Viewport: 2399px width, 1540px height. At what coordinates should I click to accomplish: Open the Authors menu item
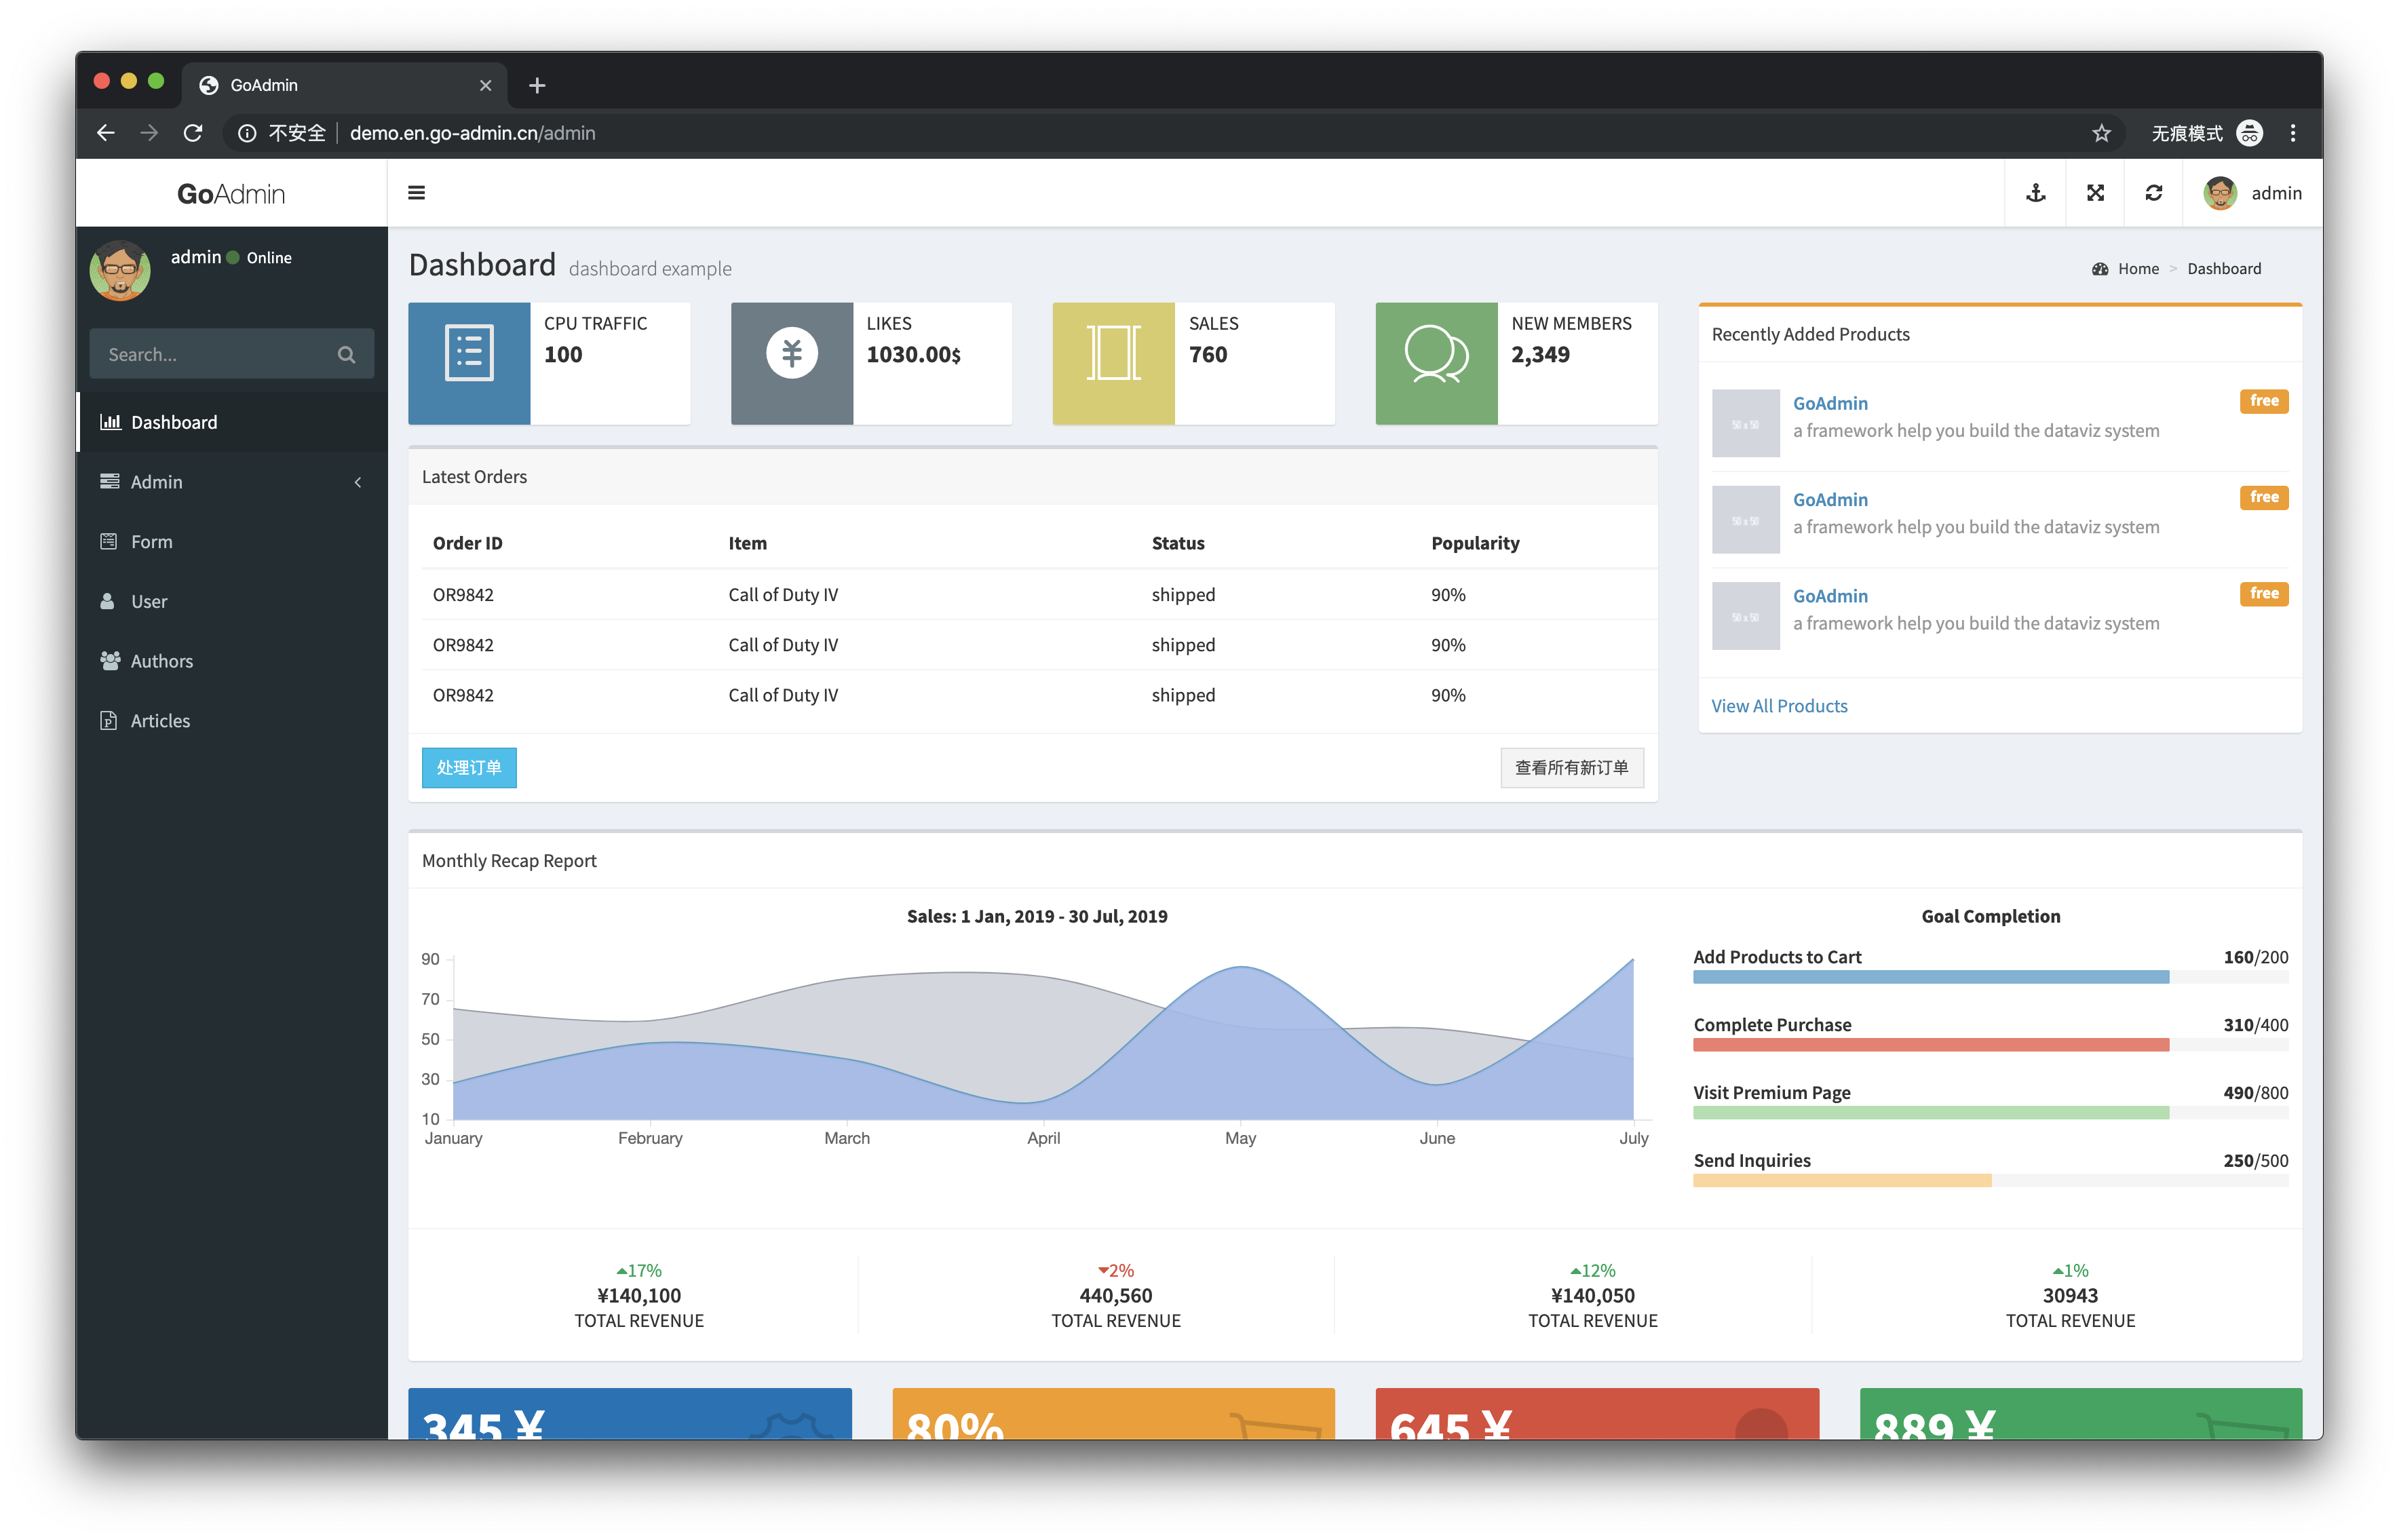click(x=162, y=661)
